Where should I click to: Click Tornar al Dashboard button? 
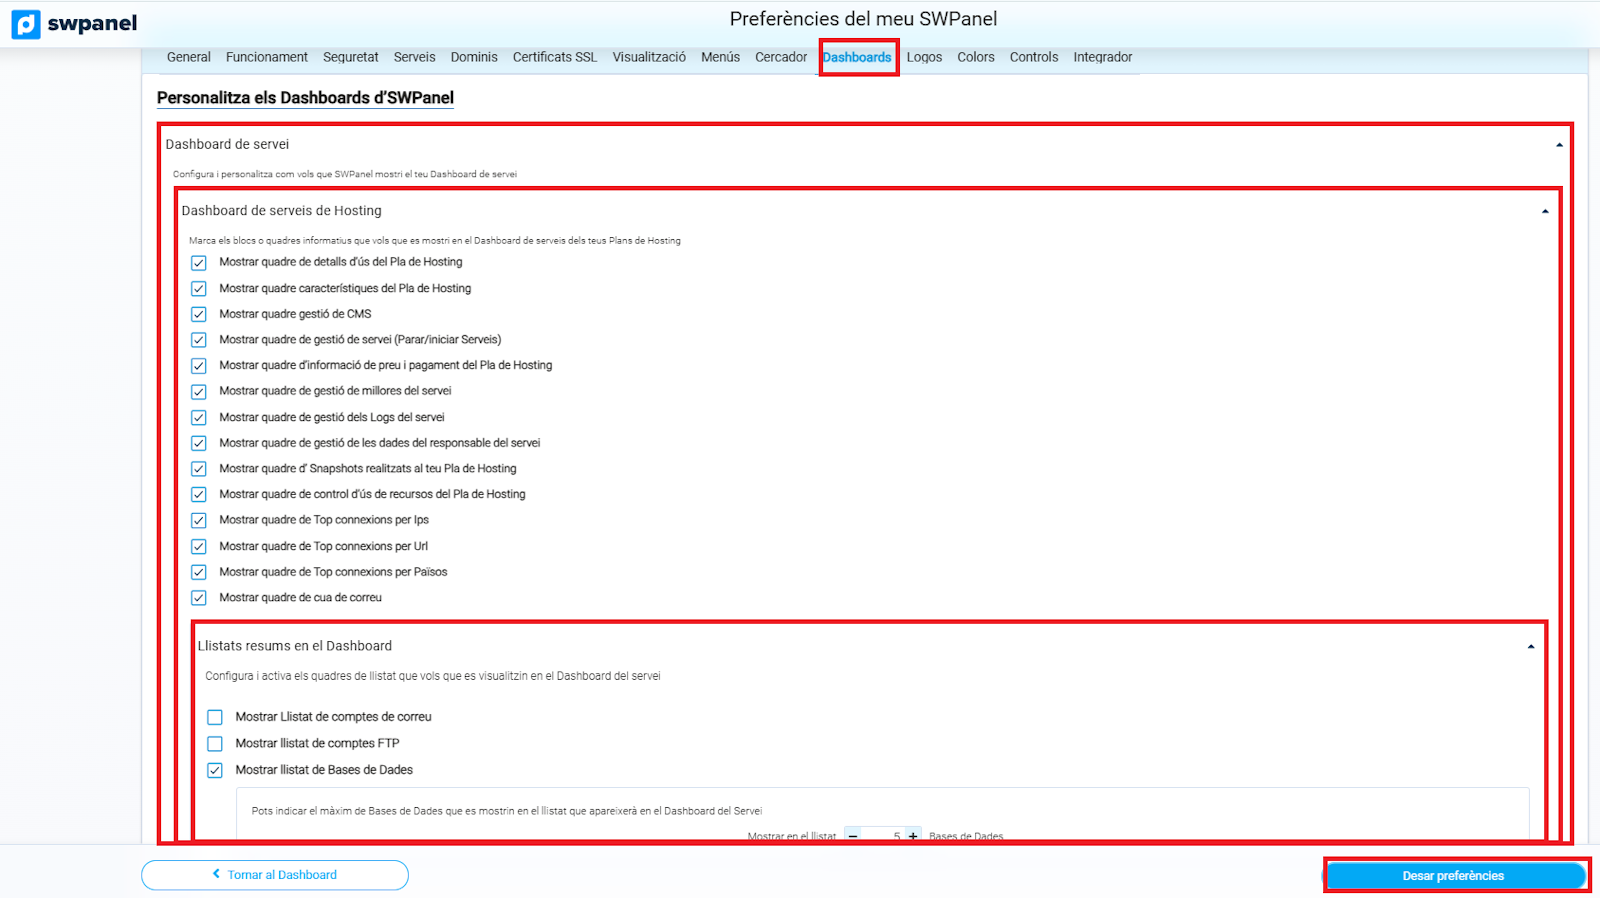point(275,875)
